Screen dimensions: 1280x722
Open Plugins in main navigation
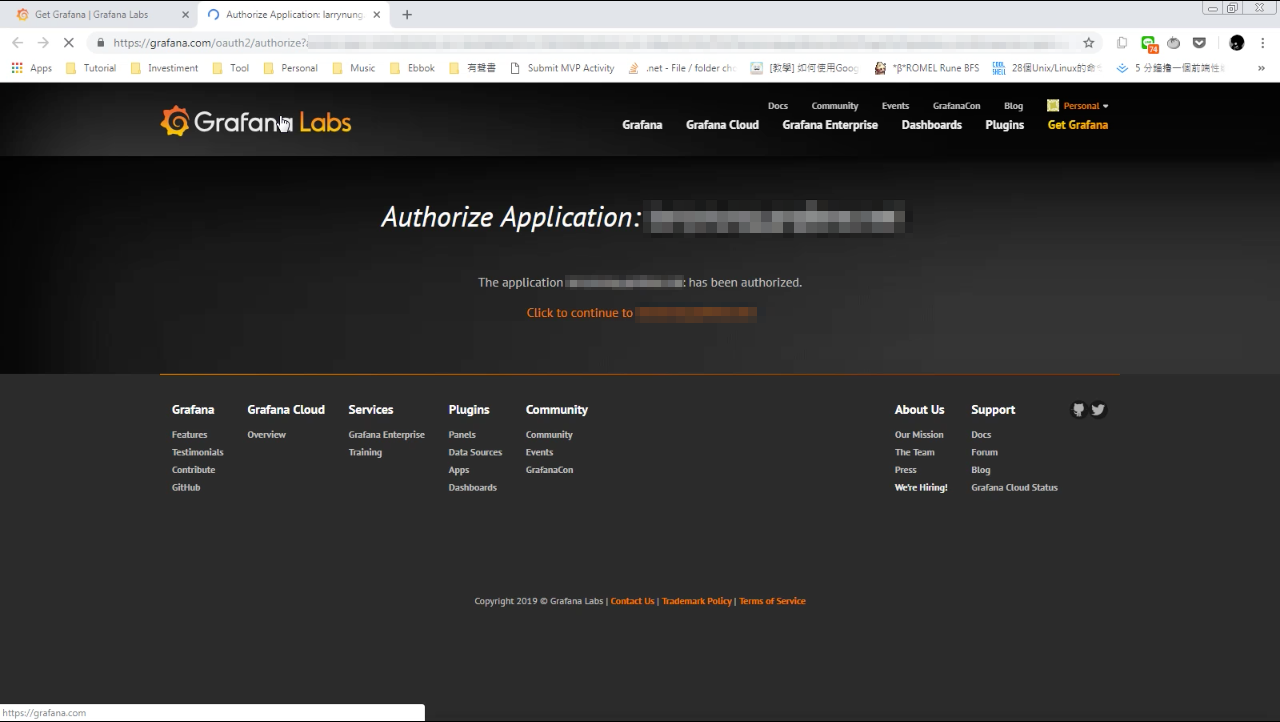tap(1005, 125)
